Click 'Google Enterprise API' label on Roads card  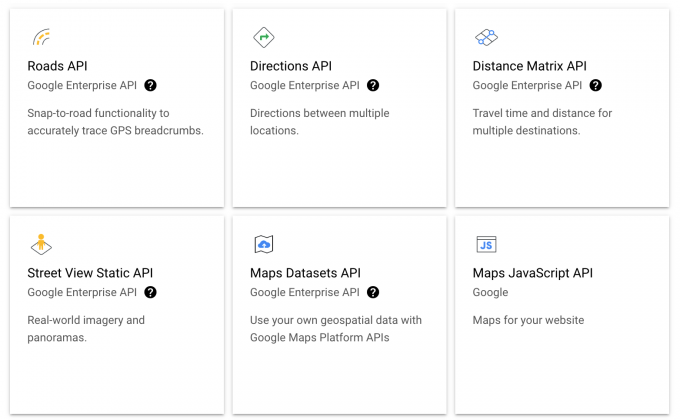point(82,85)
